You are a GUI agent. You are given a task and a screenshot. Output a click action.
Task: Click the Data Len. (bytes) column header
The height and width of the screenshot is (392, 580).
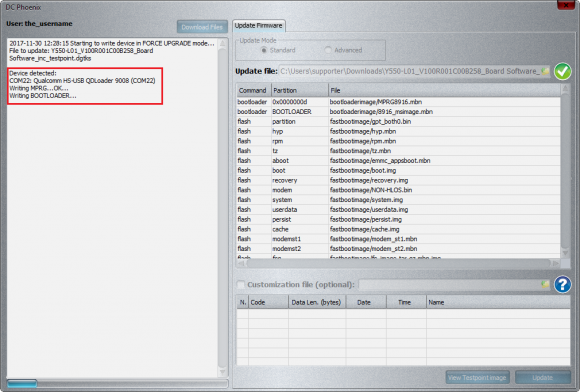tap(317, 302)
